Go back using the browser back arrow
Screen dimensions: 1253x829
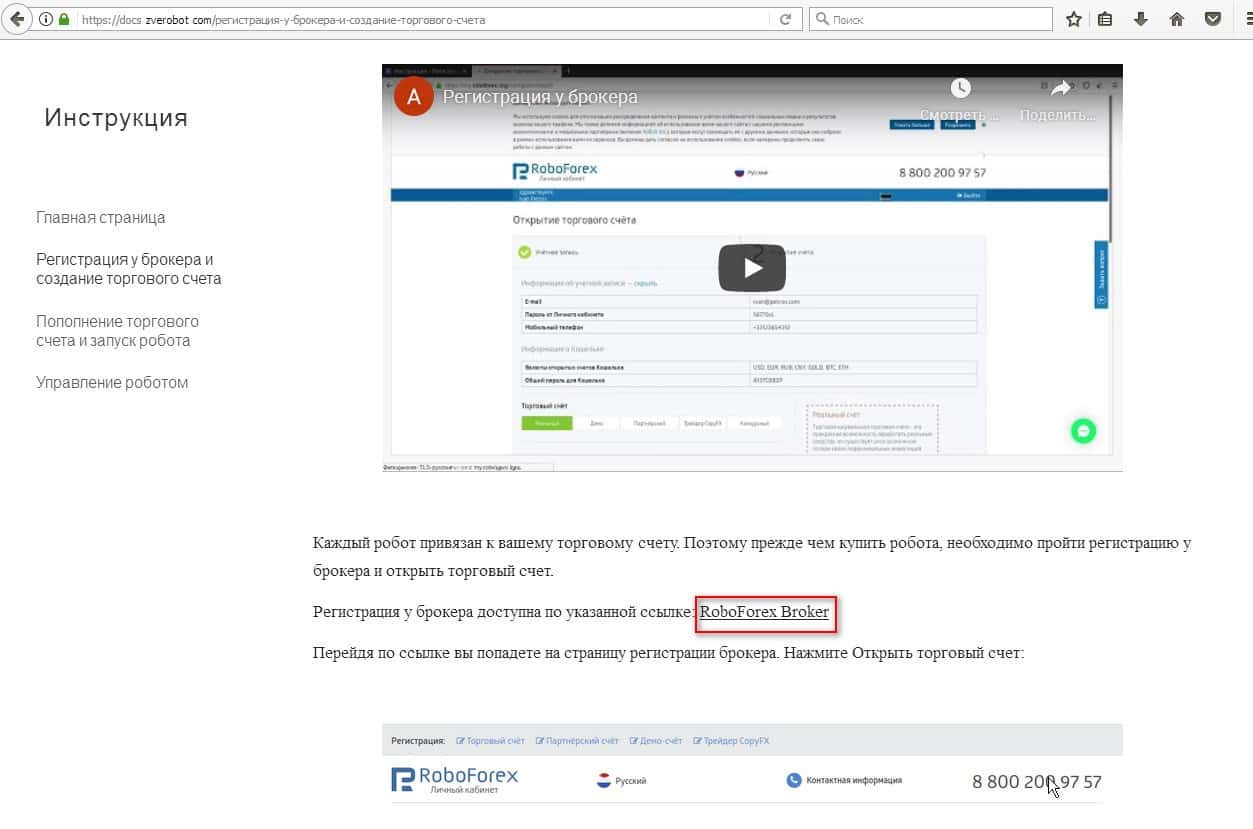coord(17,19)
